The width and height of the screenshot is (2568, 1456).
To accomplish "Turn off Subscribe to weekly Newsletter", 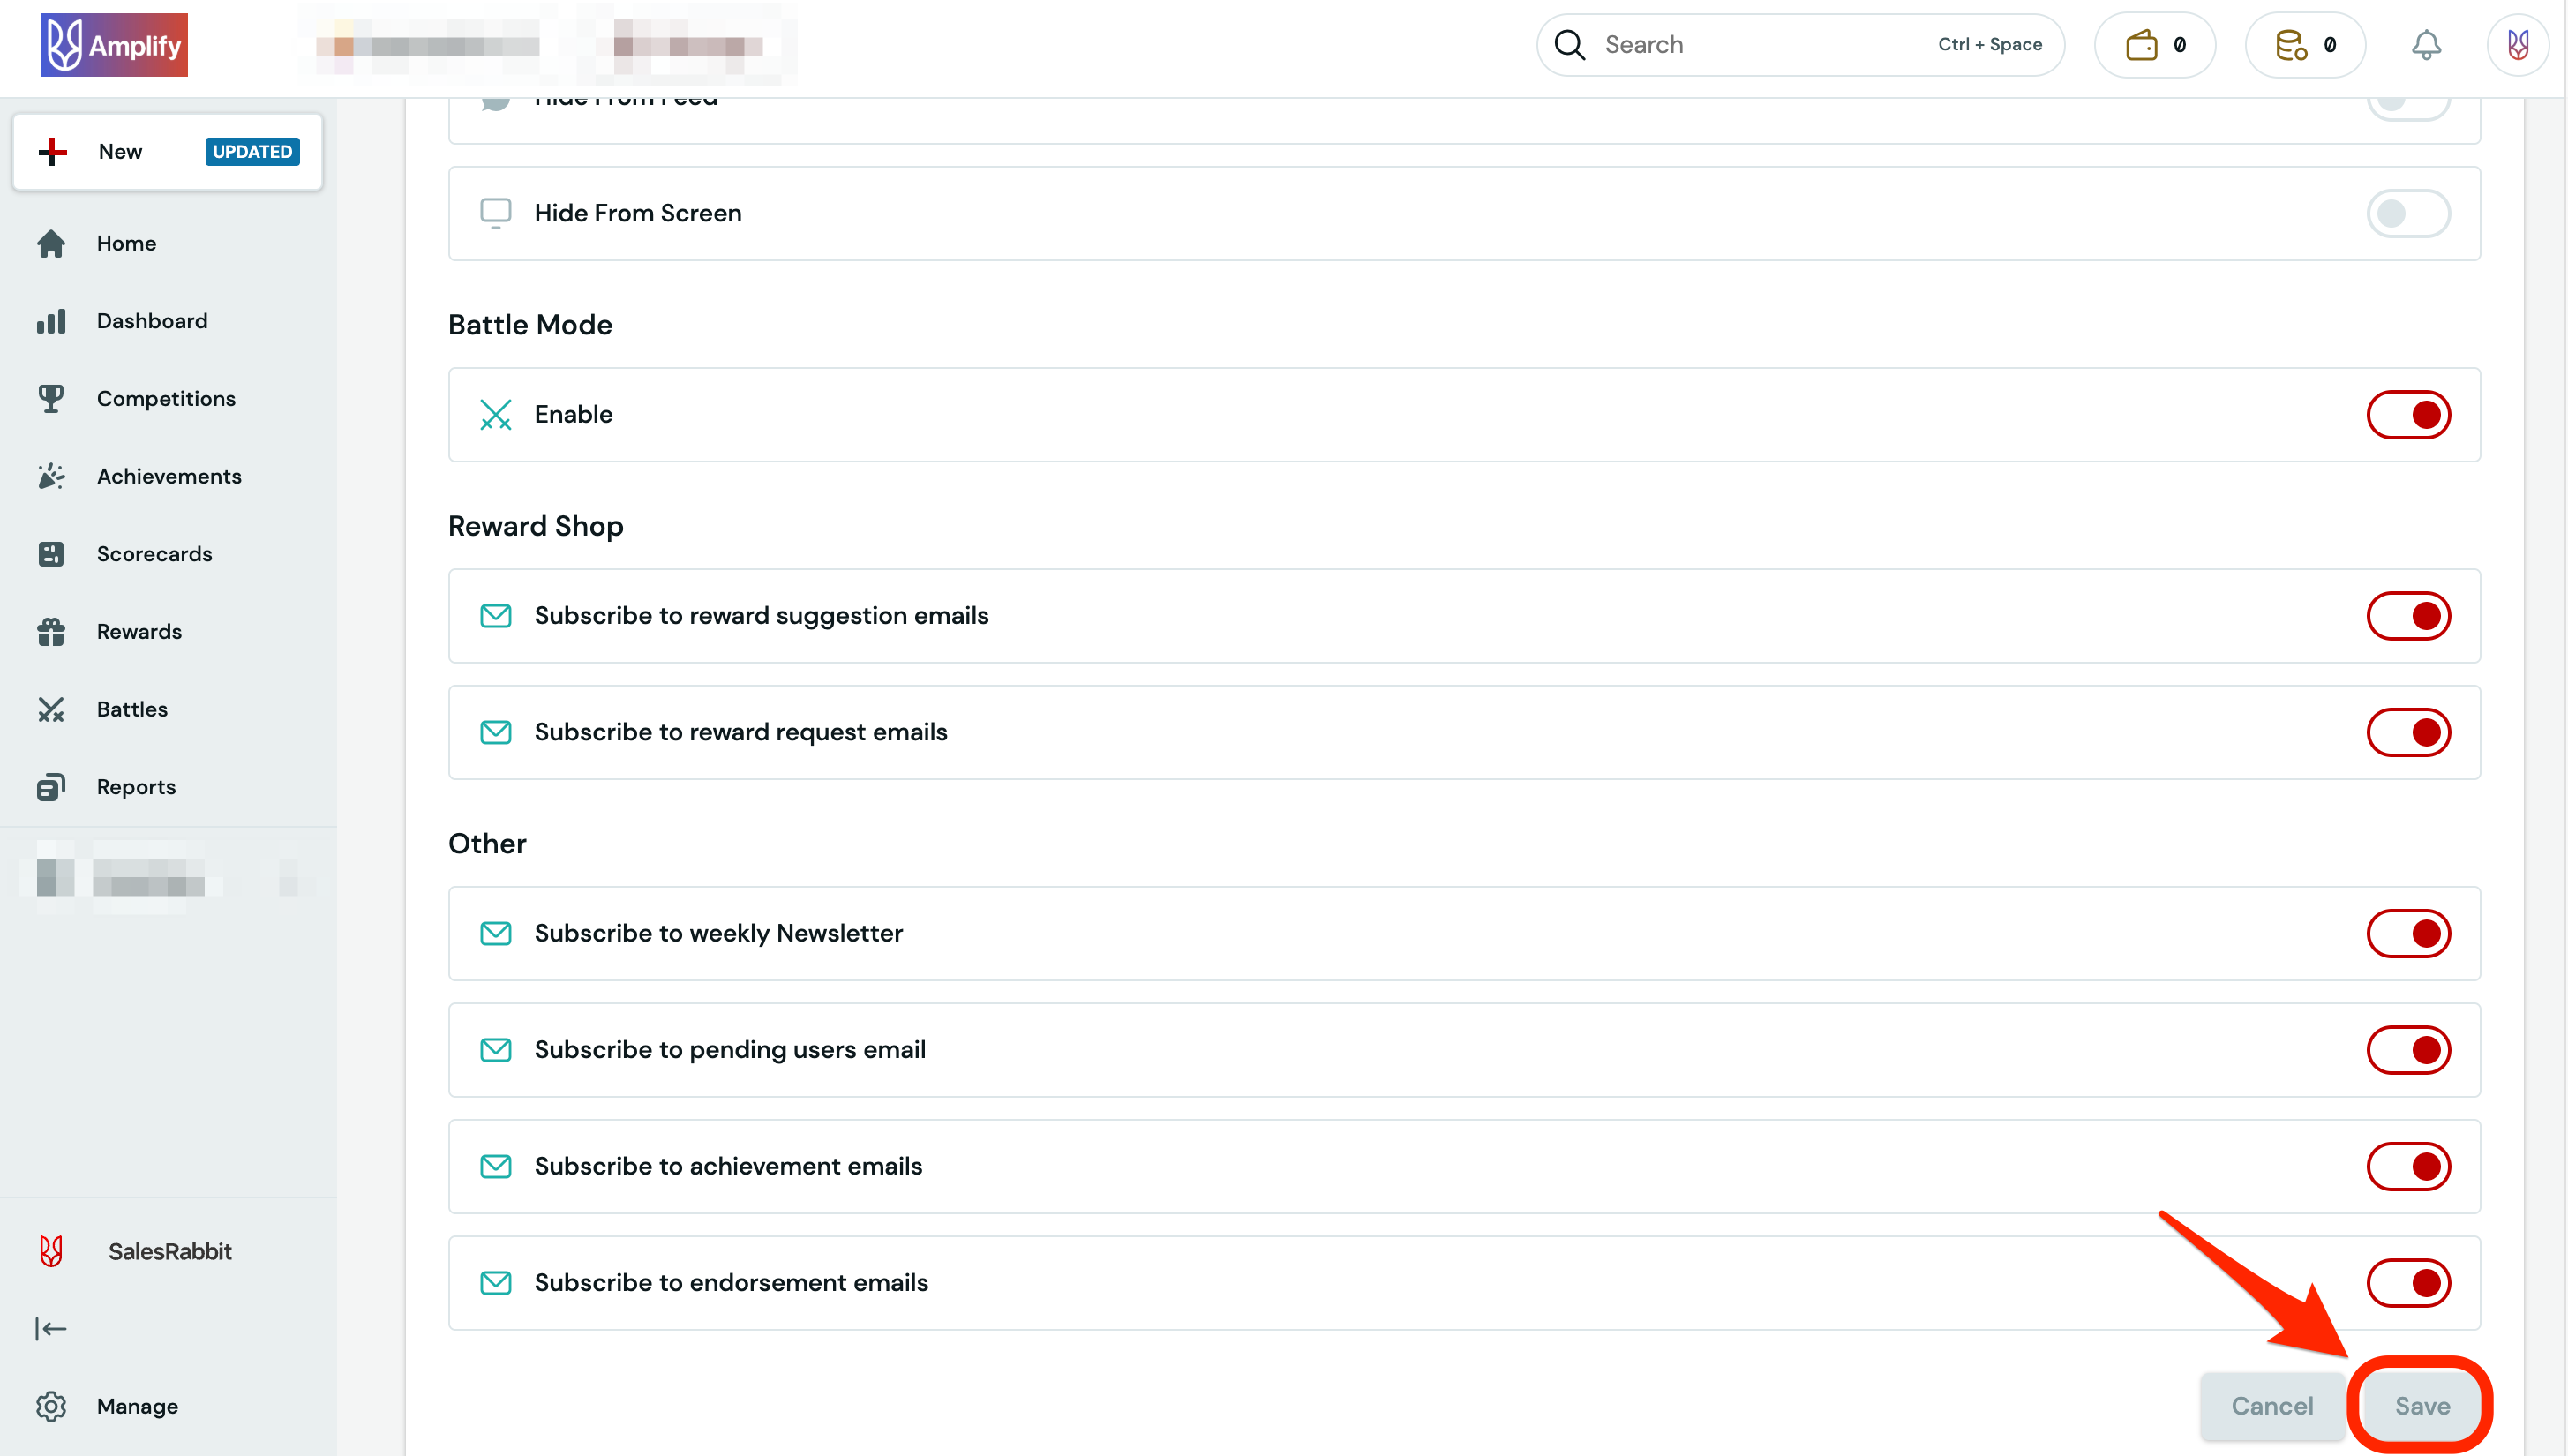I will (2409, 933).
